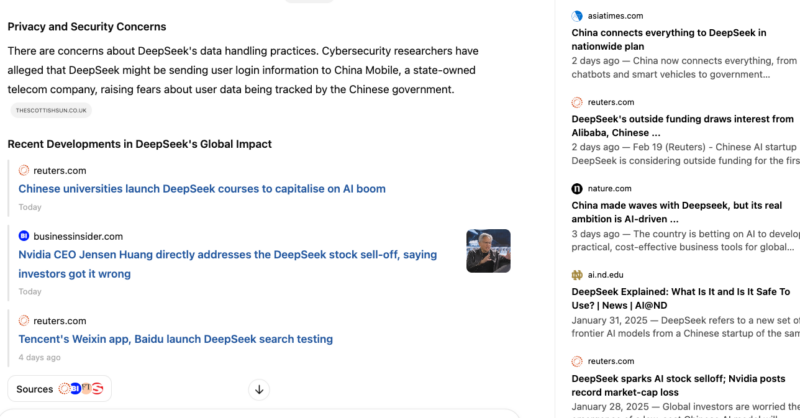This screenshot has height=418, width=800.
Task: Click reuters favicon above Chinese universities article
Action: 24,170
